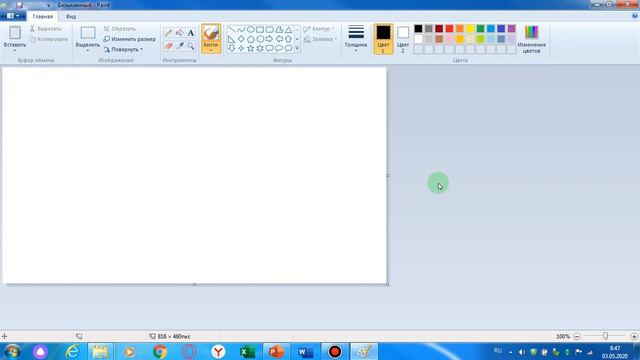Choose the oval callout shape
This screenshot has width=640, height=360.
coord(279,48)
